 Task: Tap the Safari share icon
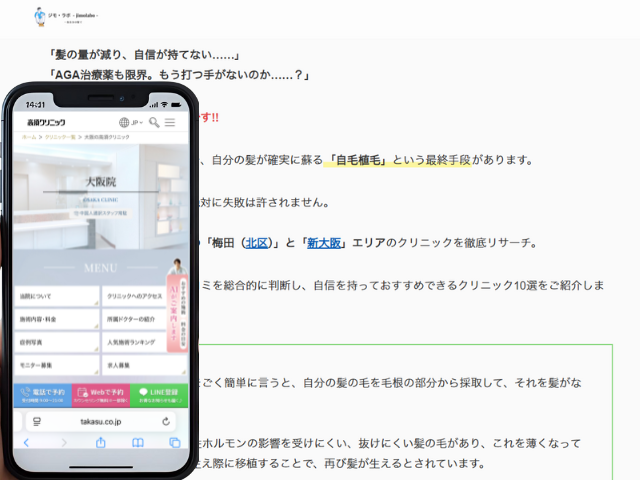[100, 442]
